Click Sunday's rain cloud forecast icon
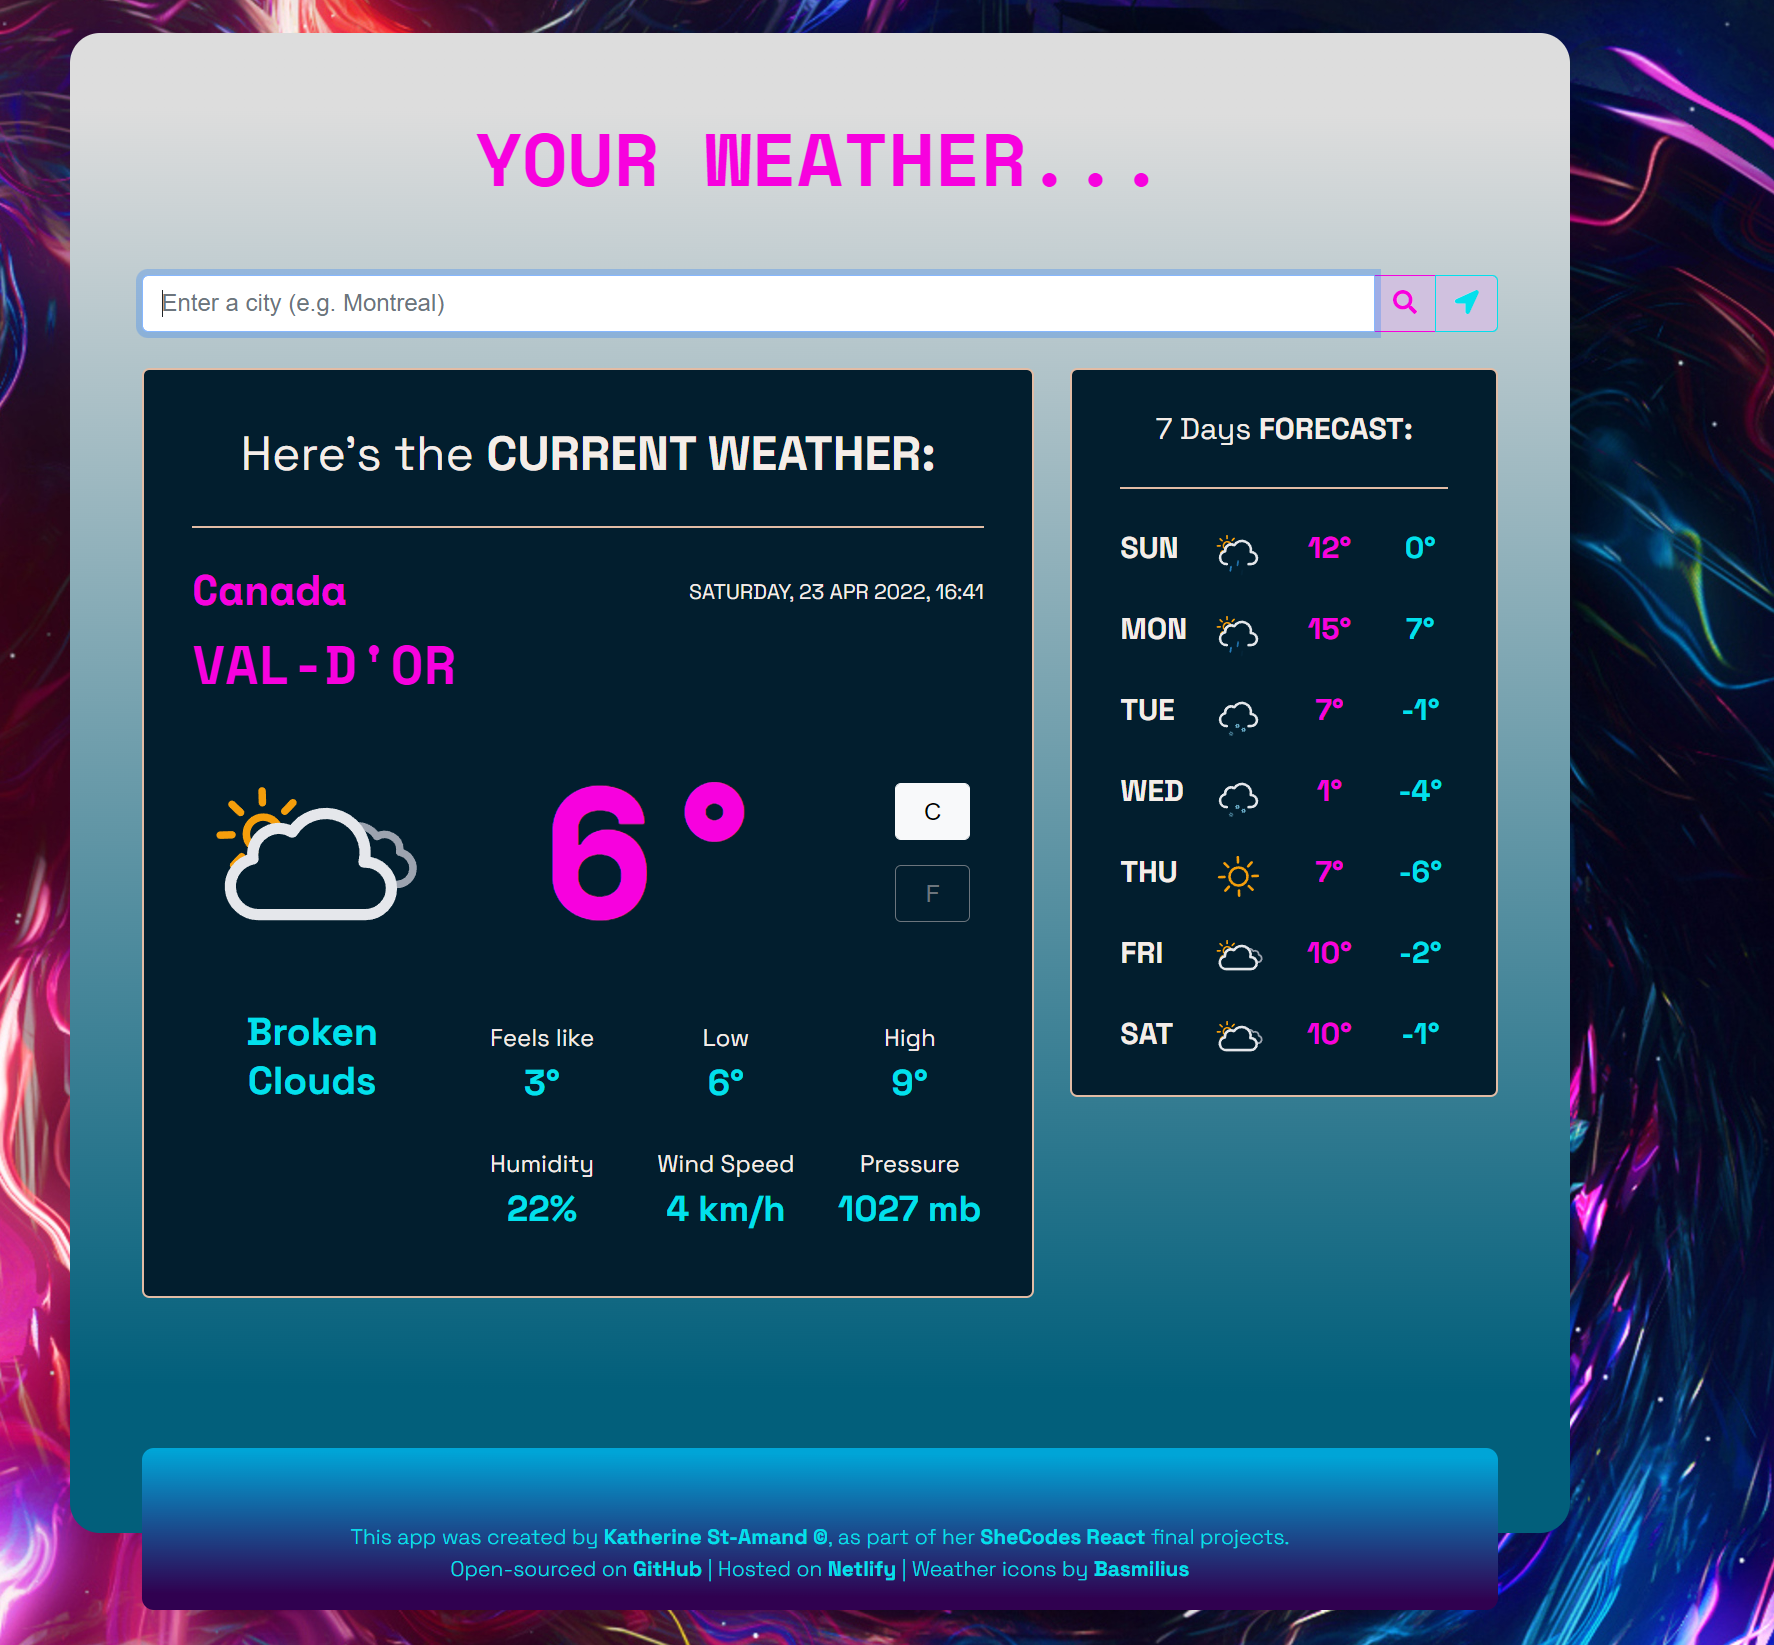 pyautogui.click(x=1237, y=550)
